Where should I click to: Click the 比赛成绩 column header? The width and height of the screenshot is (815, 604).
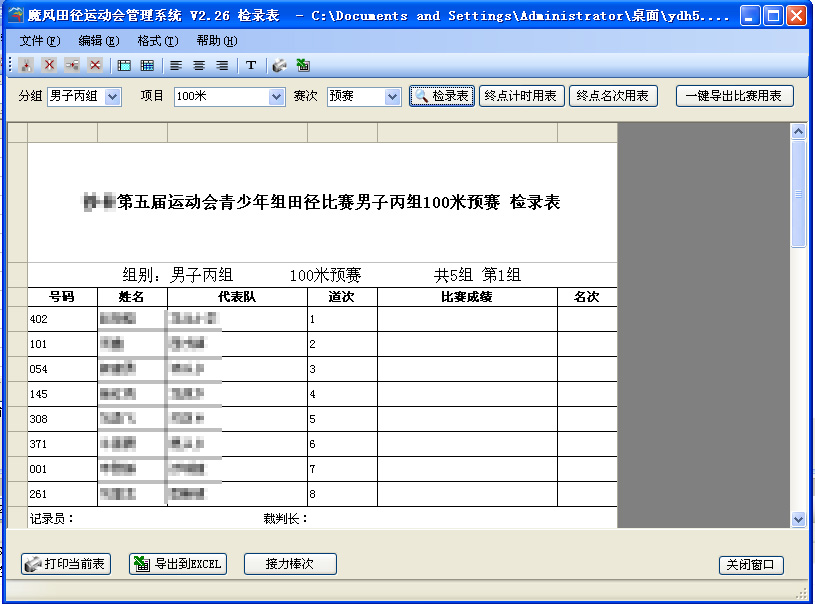[x=467, y=297]
